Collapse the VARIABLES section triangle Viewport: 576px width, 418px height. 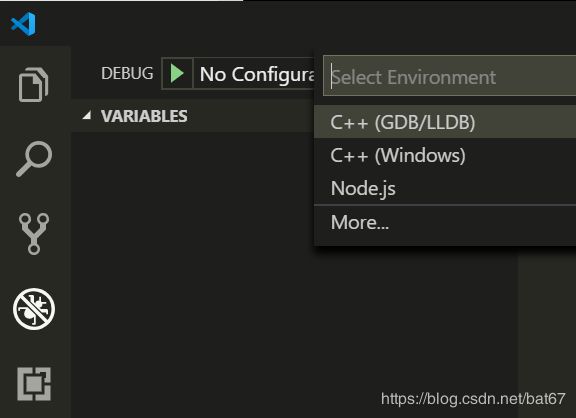87,116
